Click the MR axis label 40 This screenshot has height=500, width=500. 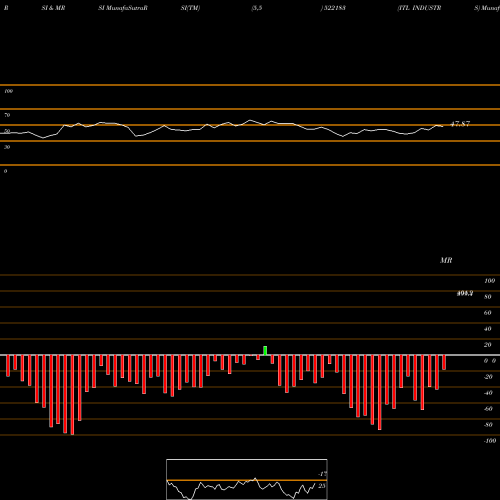[488, 329]
